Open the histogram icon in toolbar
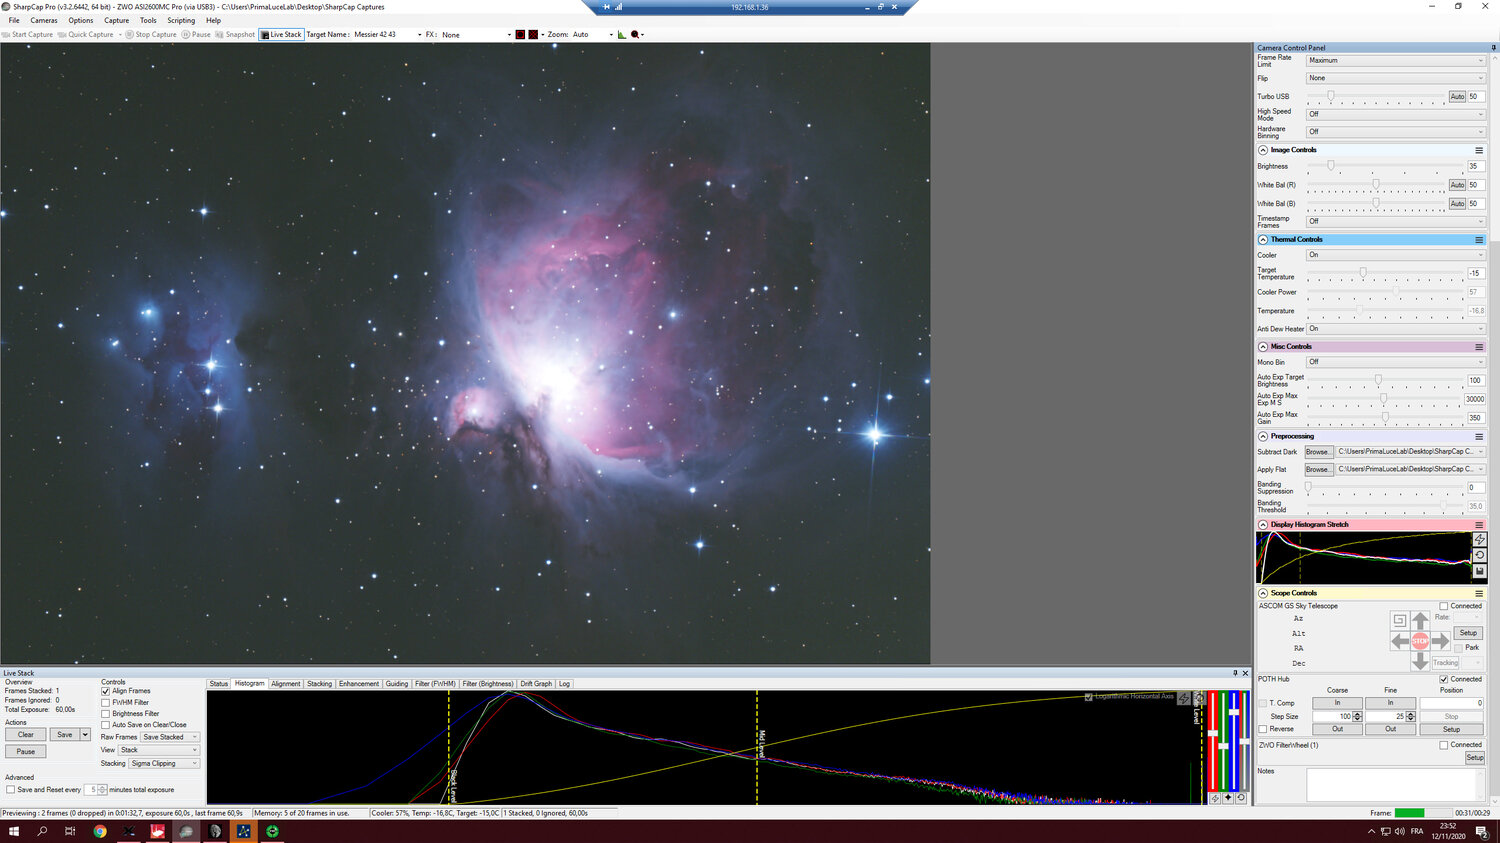Viewport: 1500px width, 843px height. [621, 34]
